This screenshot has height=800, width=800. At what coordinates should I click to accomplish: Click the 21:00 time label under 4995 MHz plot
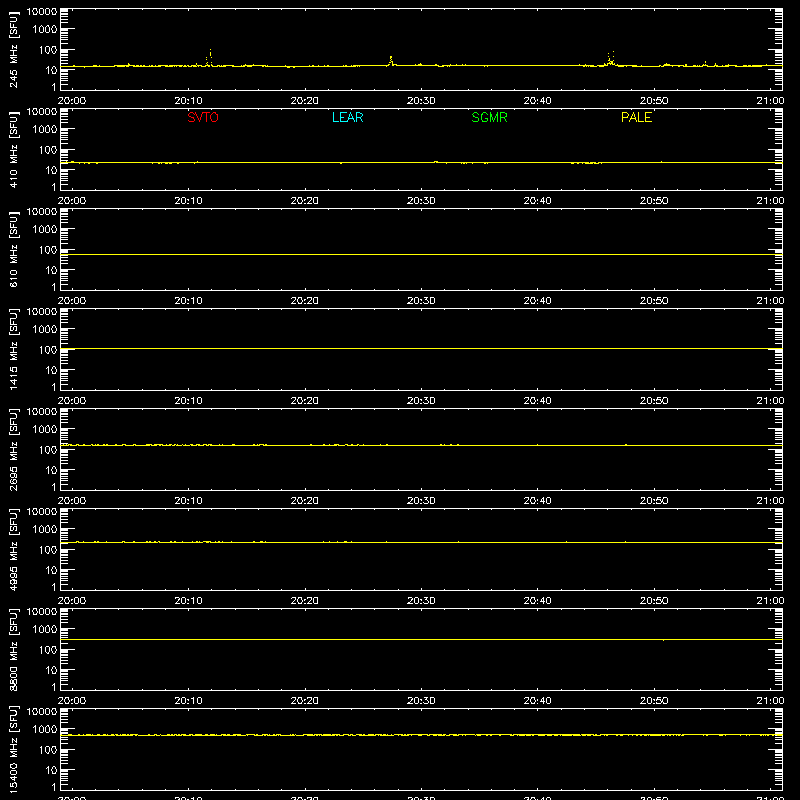pos(770,601)
